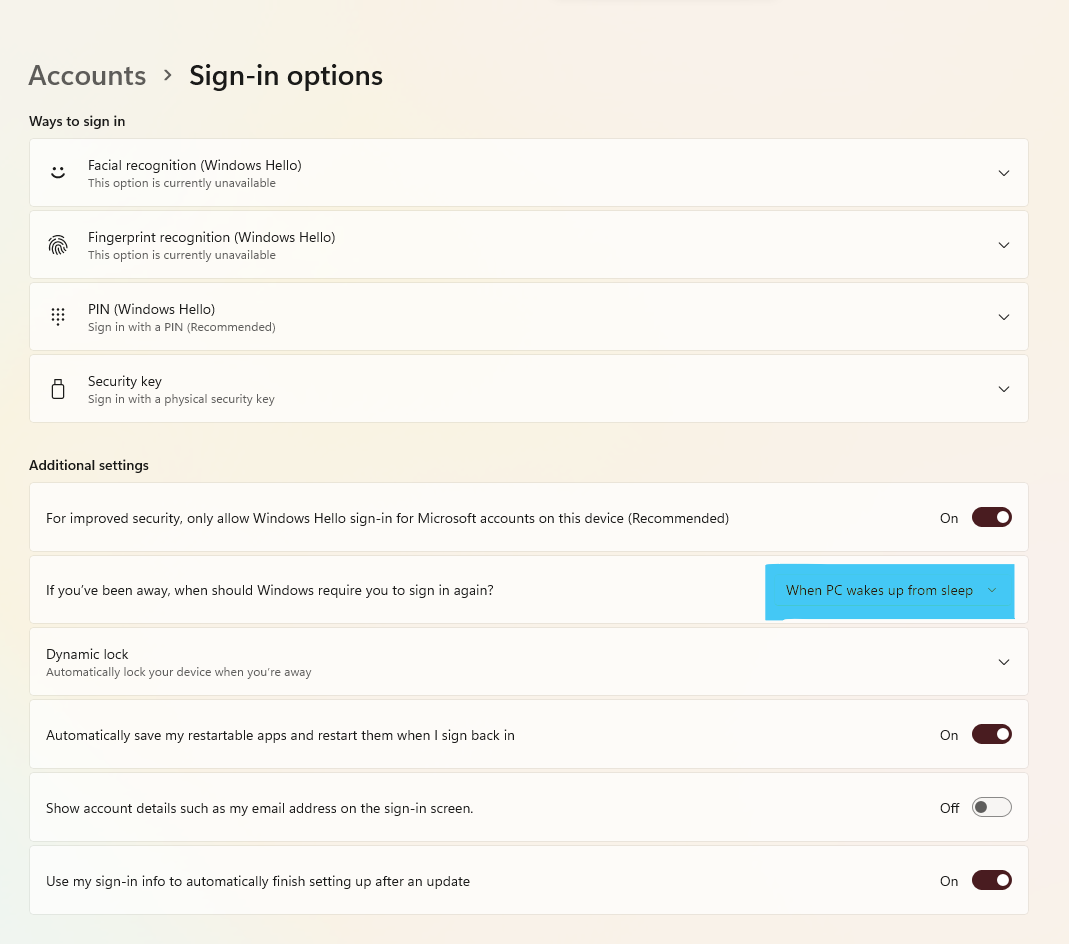The width and height of the screenshot is (1069, 944).
Task: Expand the PIN (Windows Hello) chevron
Action: click(x=1004, y=317)
